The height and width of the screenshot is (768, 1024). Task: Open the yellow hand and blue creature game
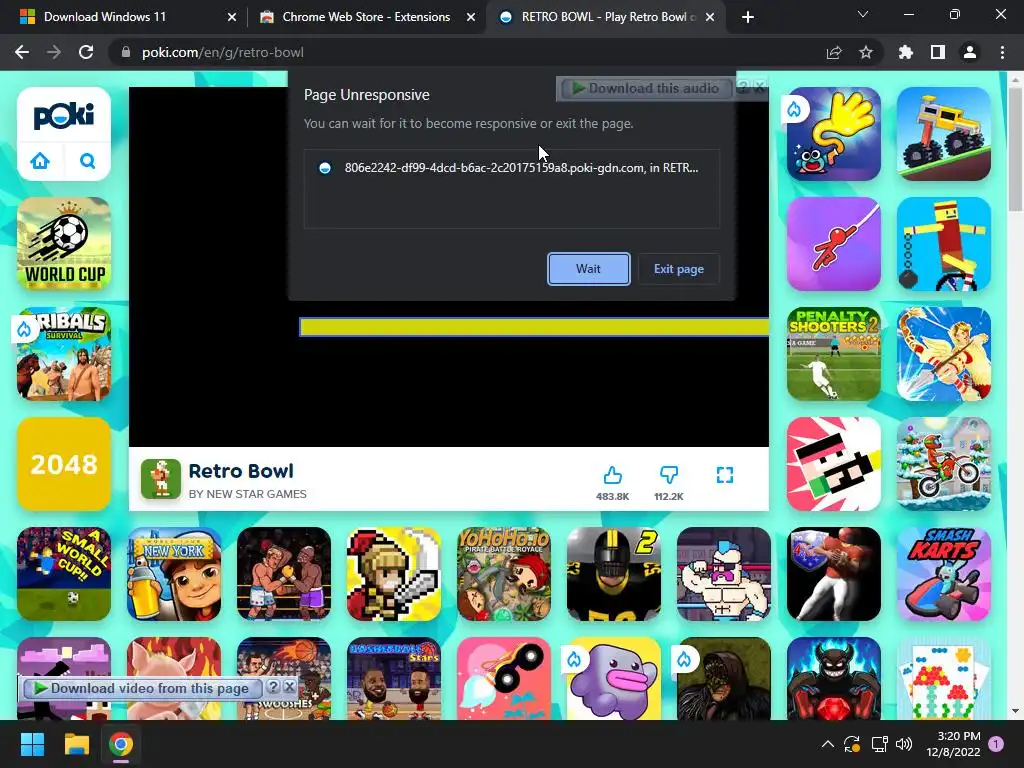[834, 134]
